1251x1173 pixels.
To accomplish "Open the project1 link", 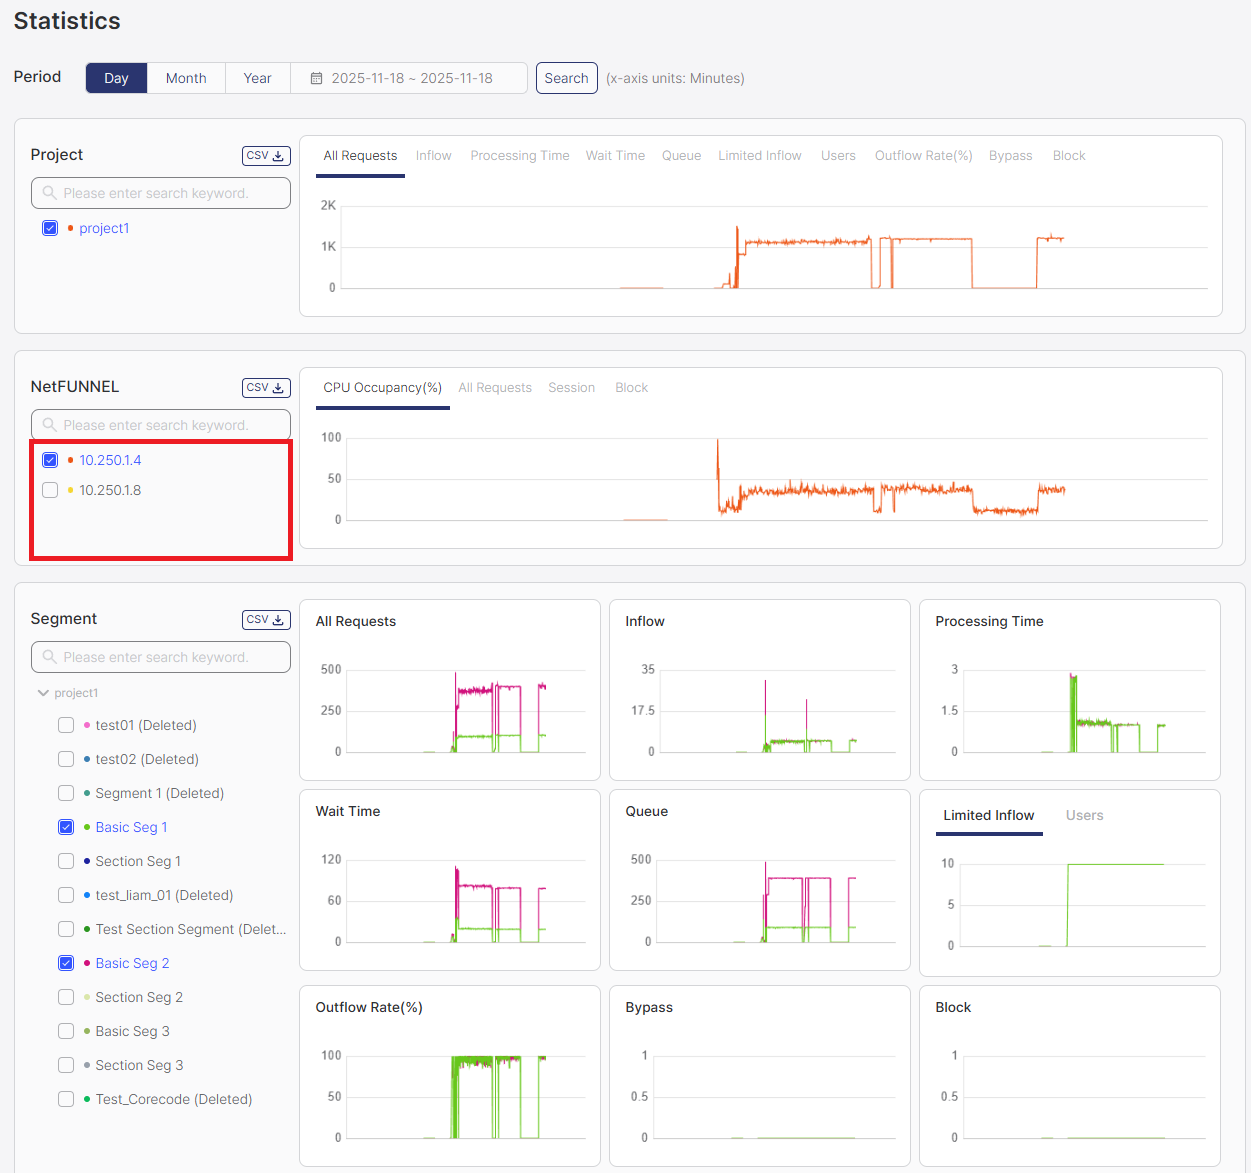I will point(104,228).
